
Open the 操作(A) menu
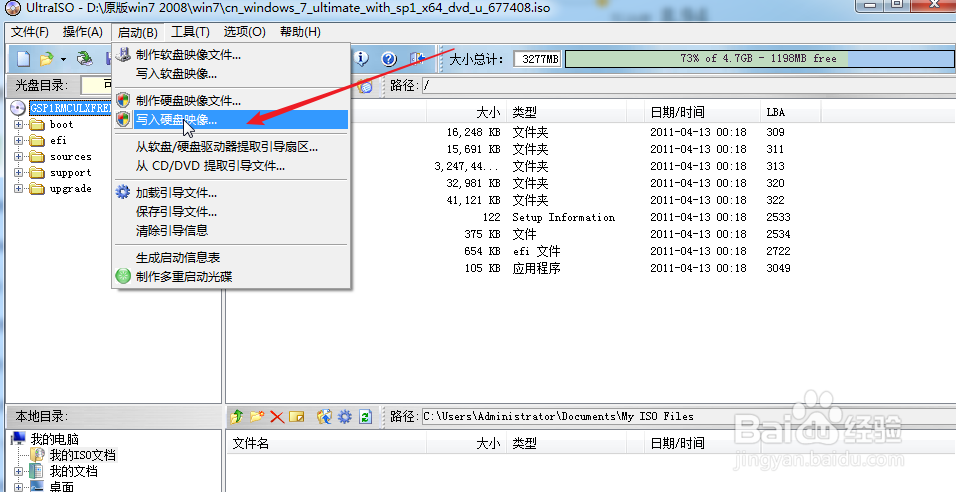(82, 32)
